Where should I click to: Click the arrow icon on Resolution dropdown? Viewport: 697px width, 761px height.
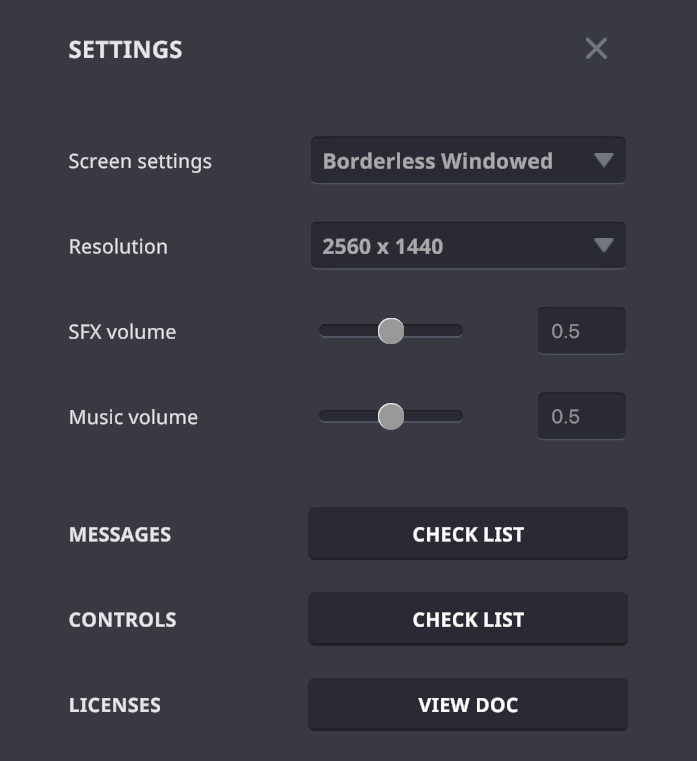point(603,245)
